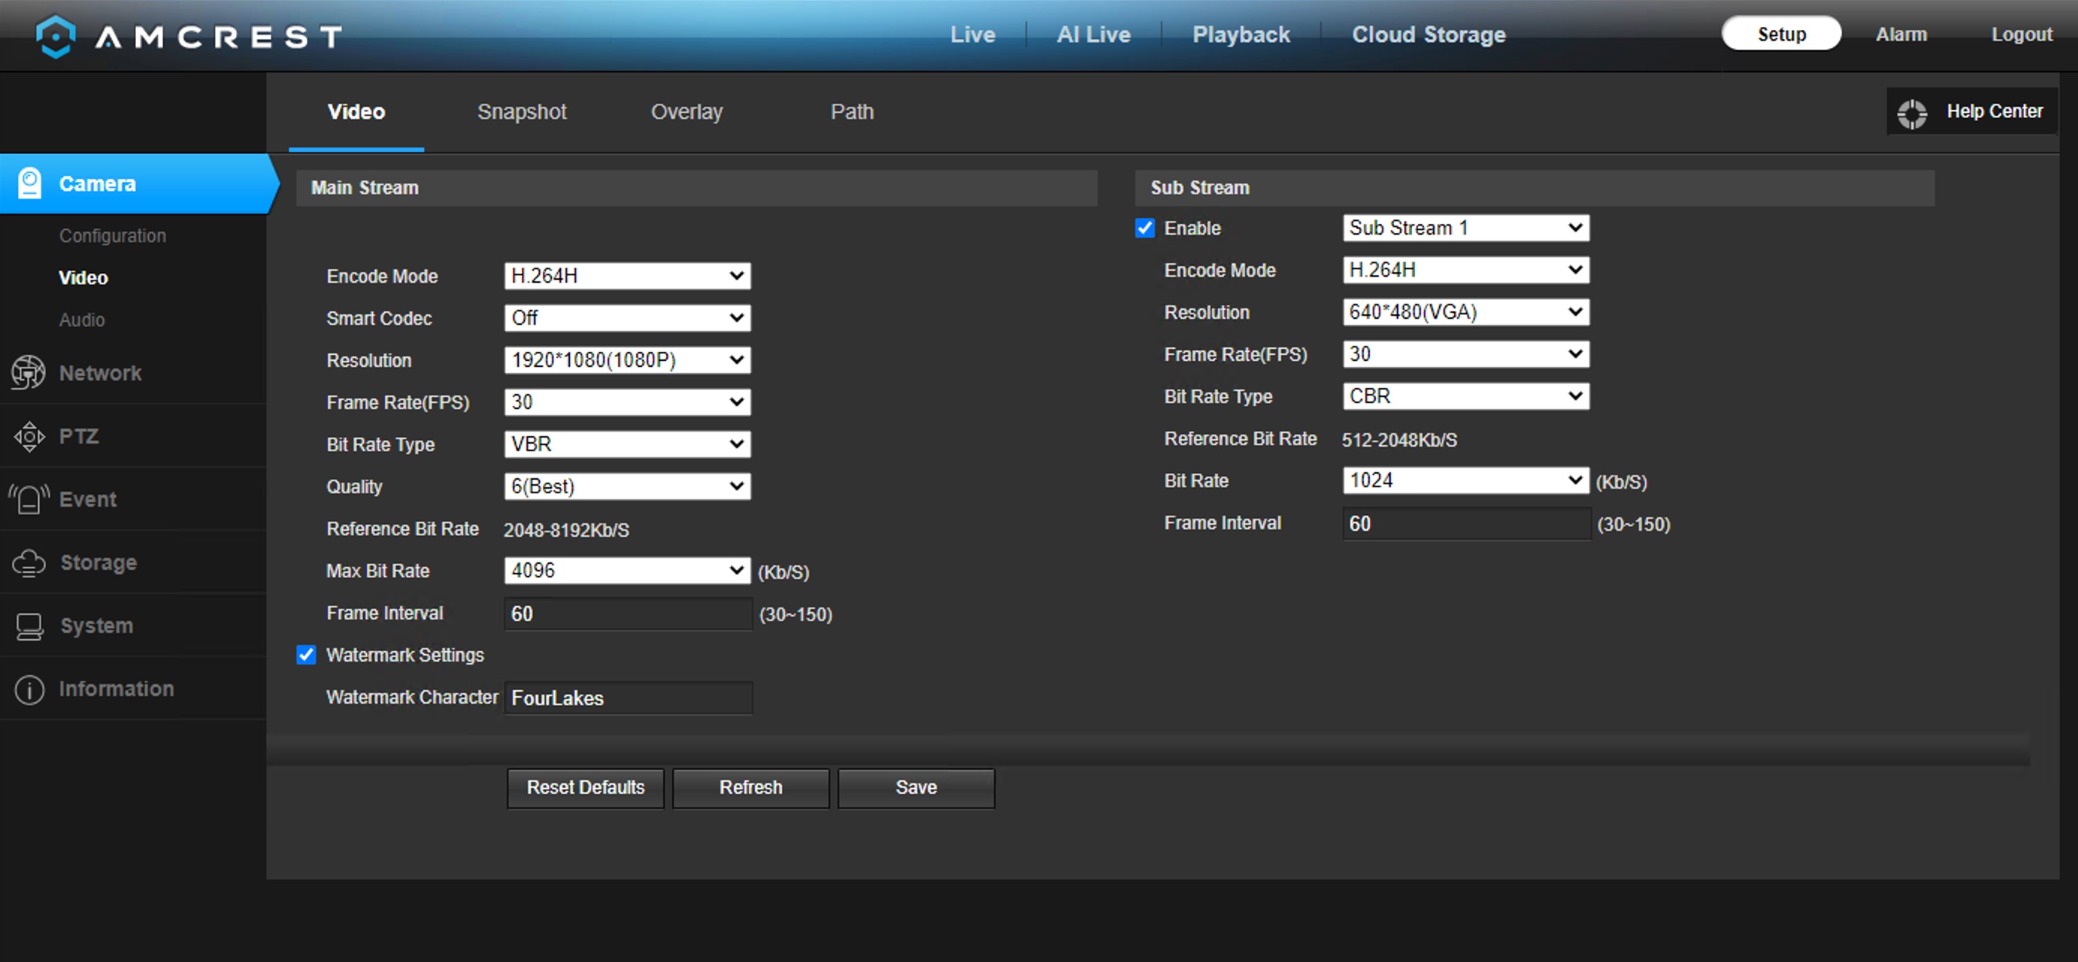Click the Reset Defaults button
This screenshot has width=2078, height=962.
[586, 788]
